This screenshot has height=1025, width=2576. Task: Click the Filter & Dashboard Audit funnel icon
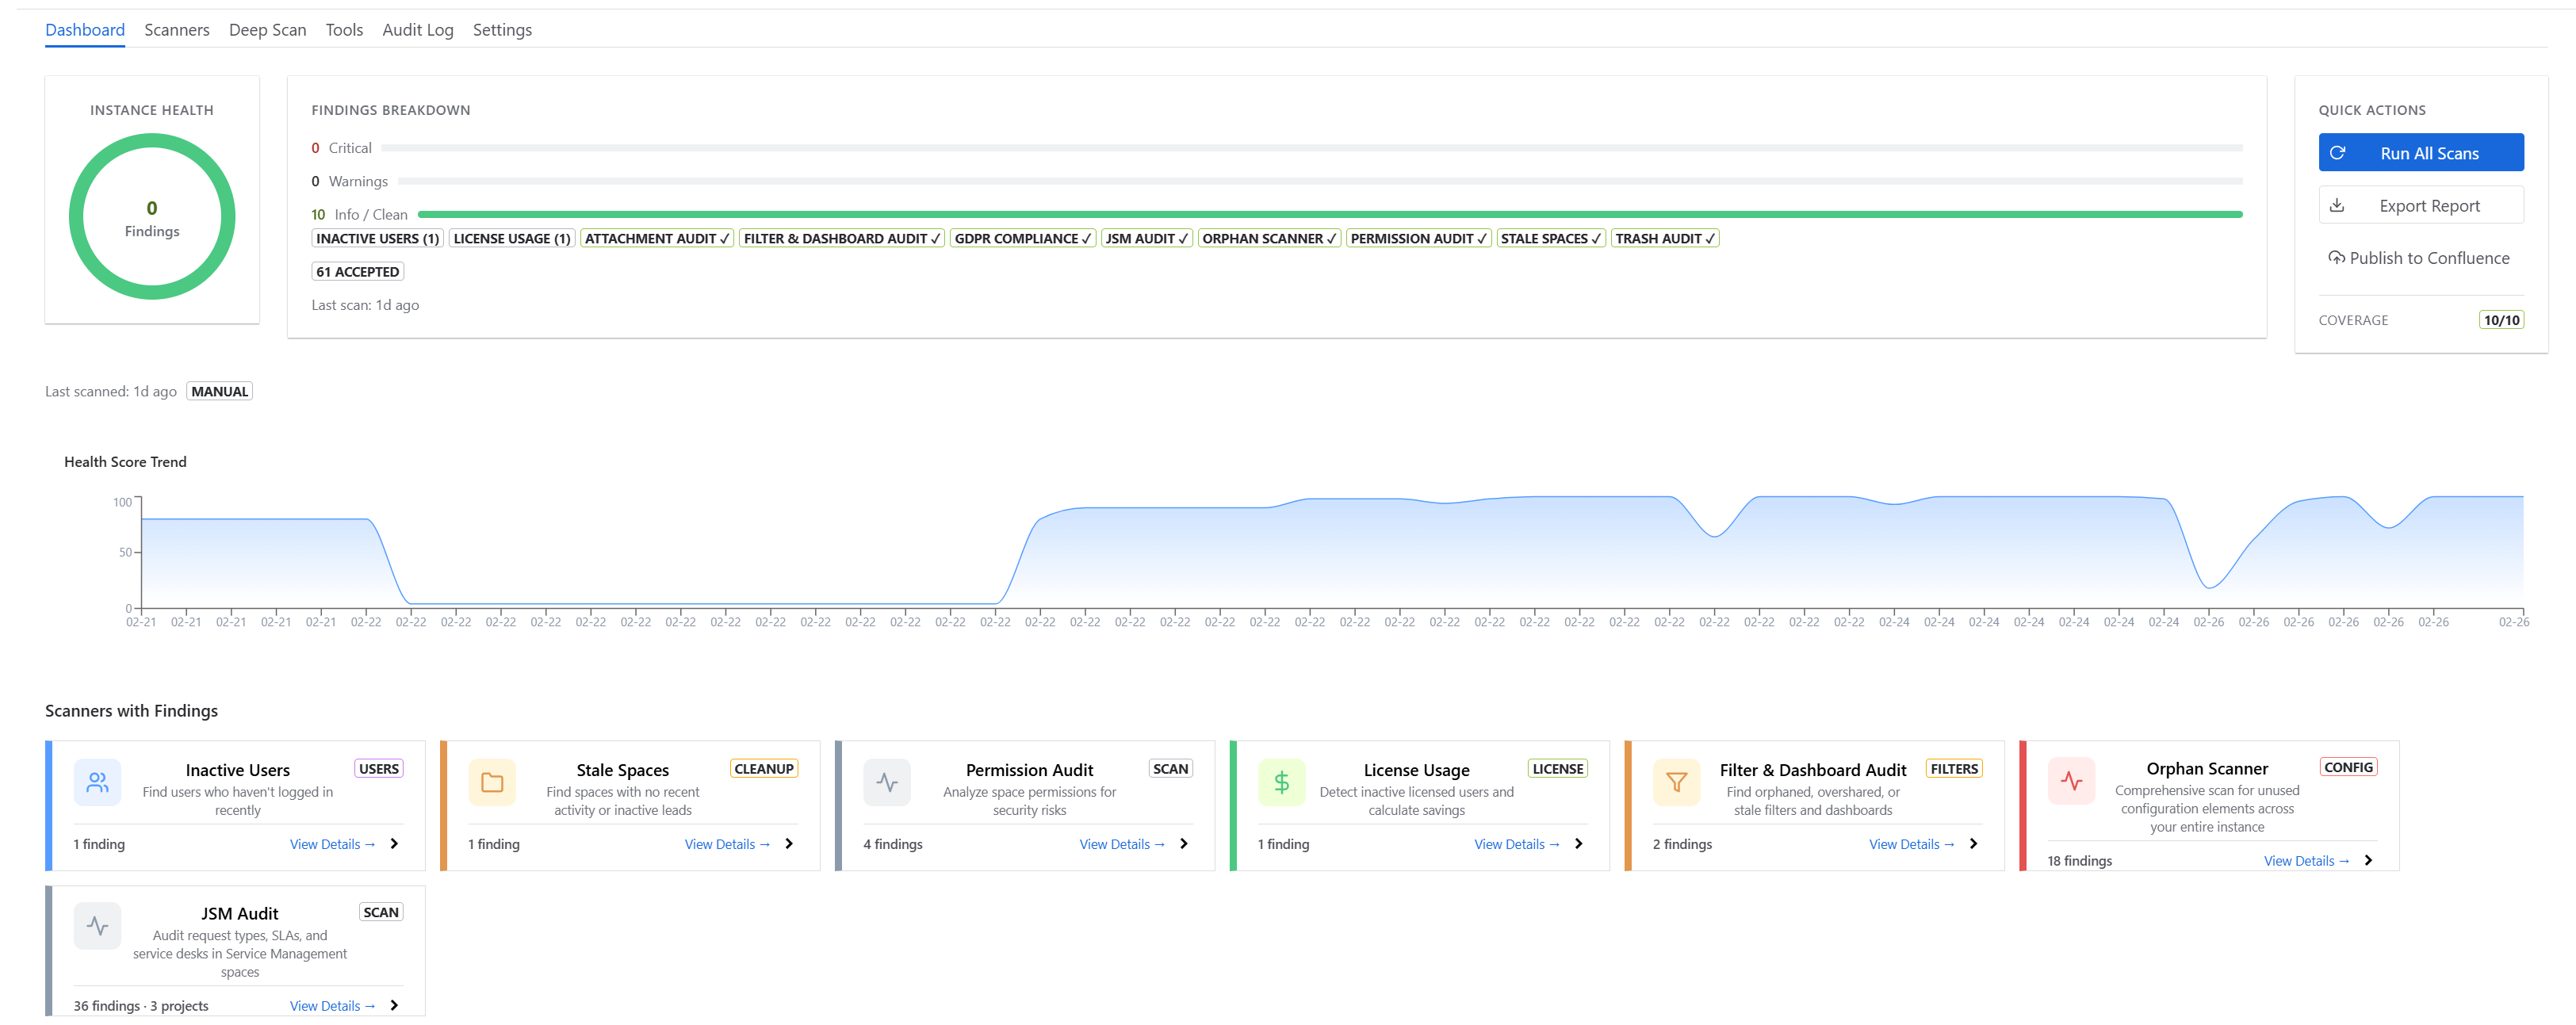point(1677,782)
